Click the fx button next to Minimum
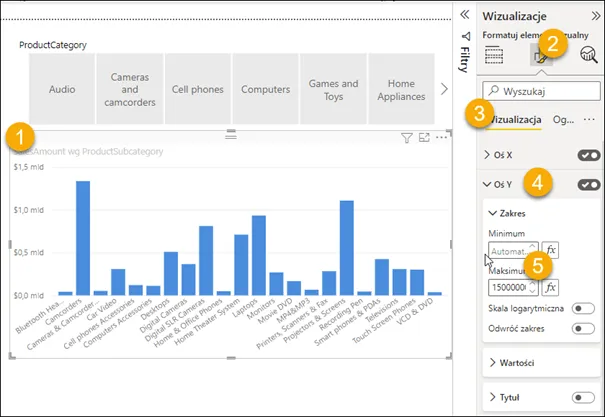Image resolution: width=605 pixels, height=417 pixels. [x=550, y=249]
